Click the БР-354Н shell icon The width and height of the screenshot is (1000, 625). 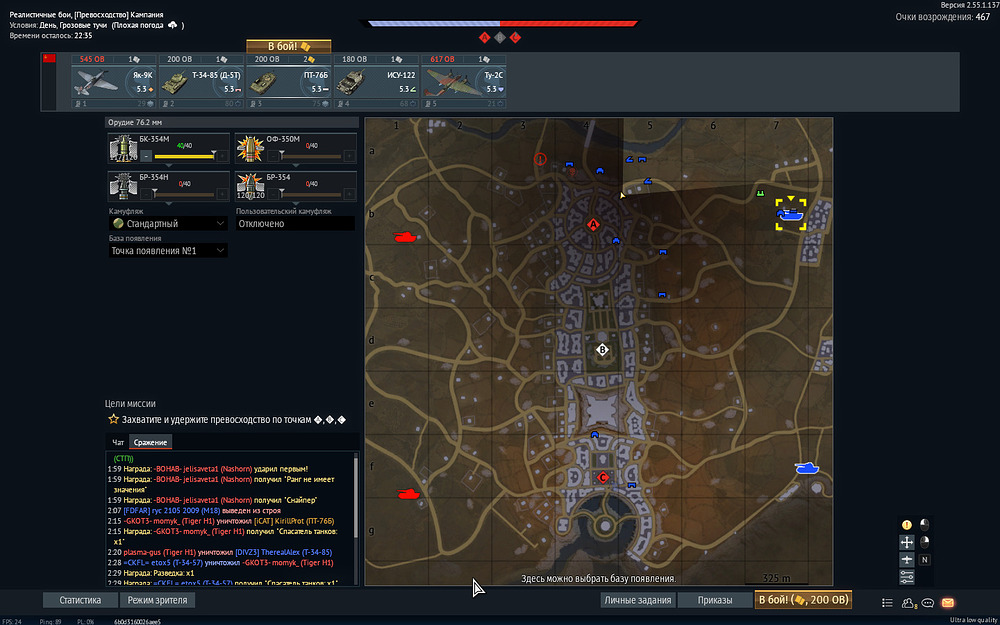tap(123, 186)
